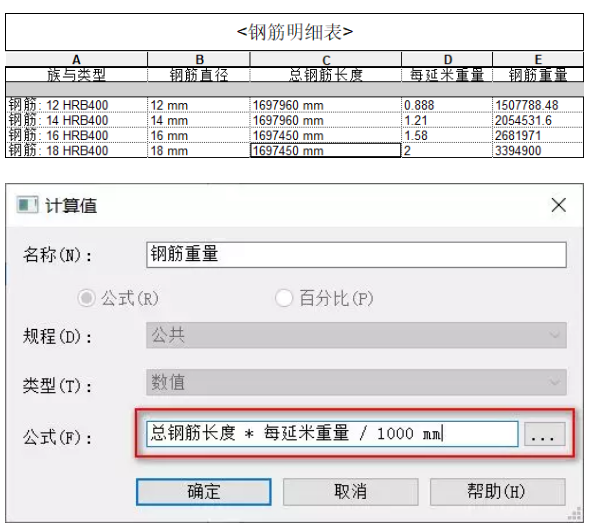Select column B header
This screenshot has height=527, width=589.
pos(199,59)
